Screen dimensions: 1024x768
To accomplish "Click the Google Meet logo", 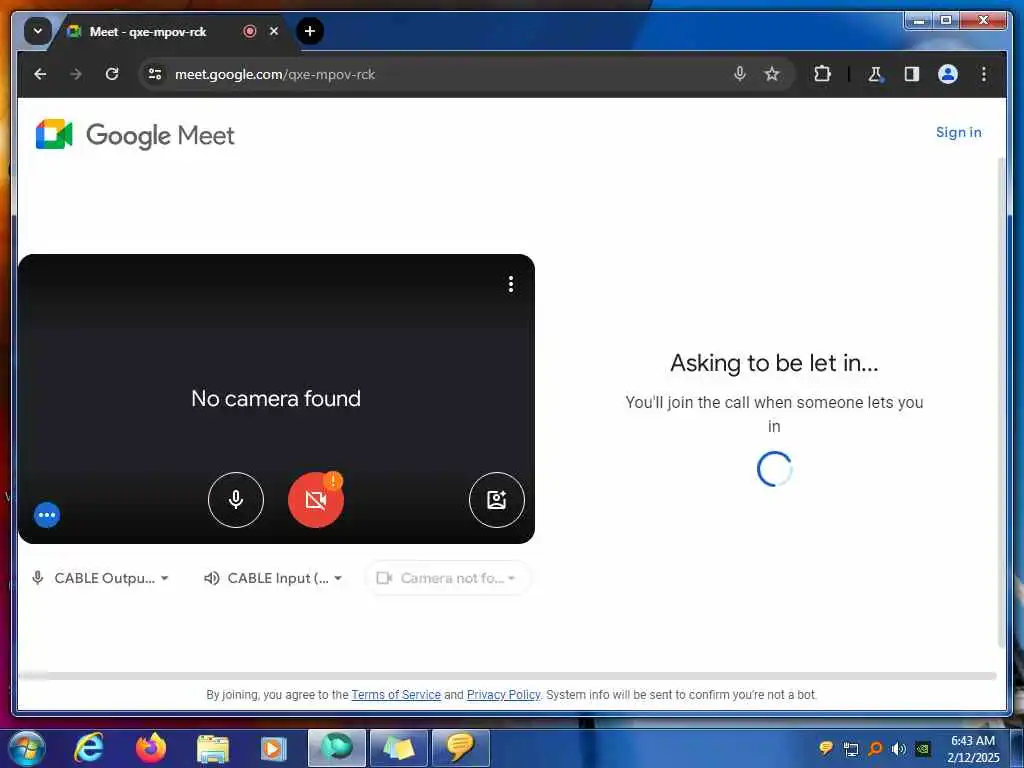I will click(x=135, y=135).
